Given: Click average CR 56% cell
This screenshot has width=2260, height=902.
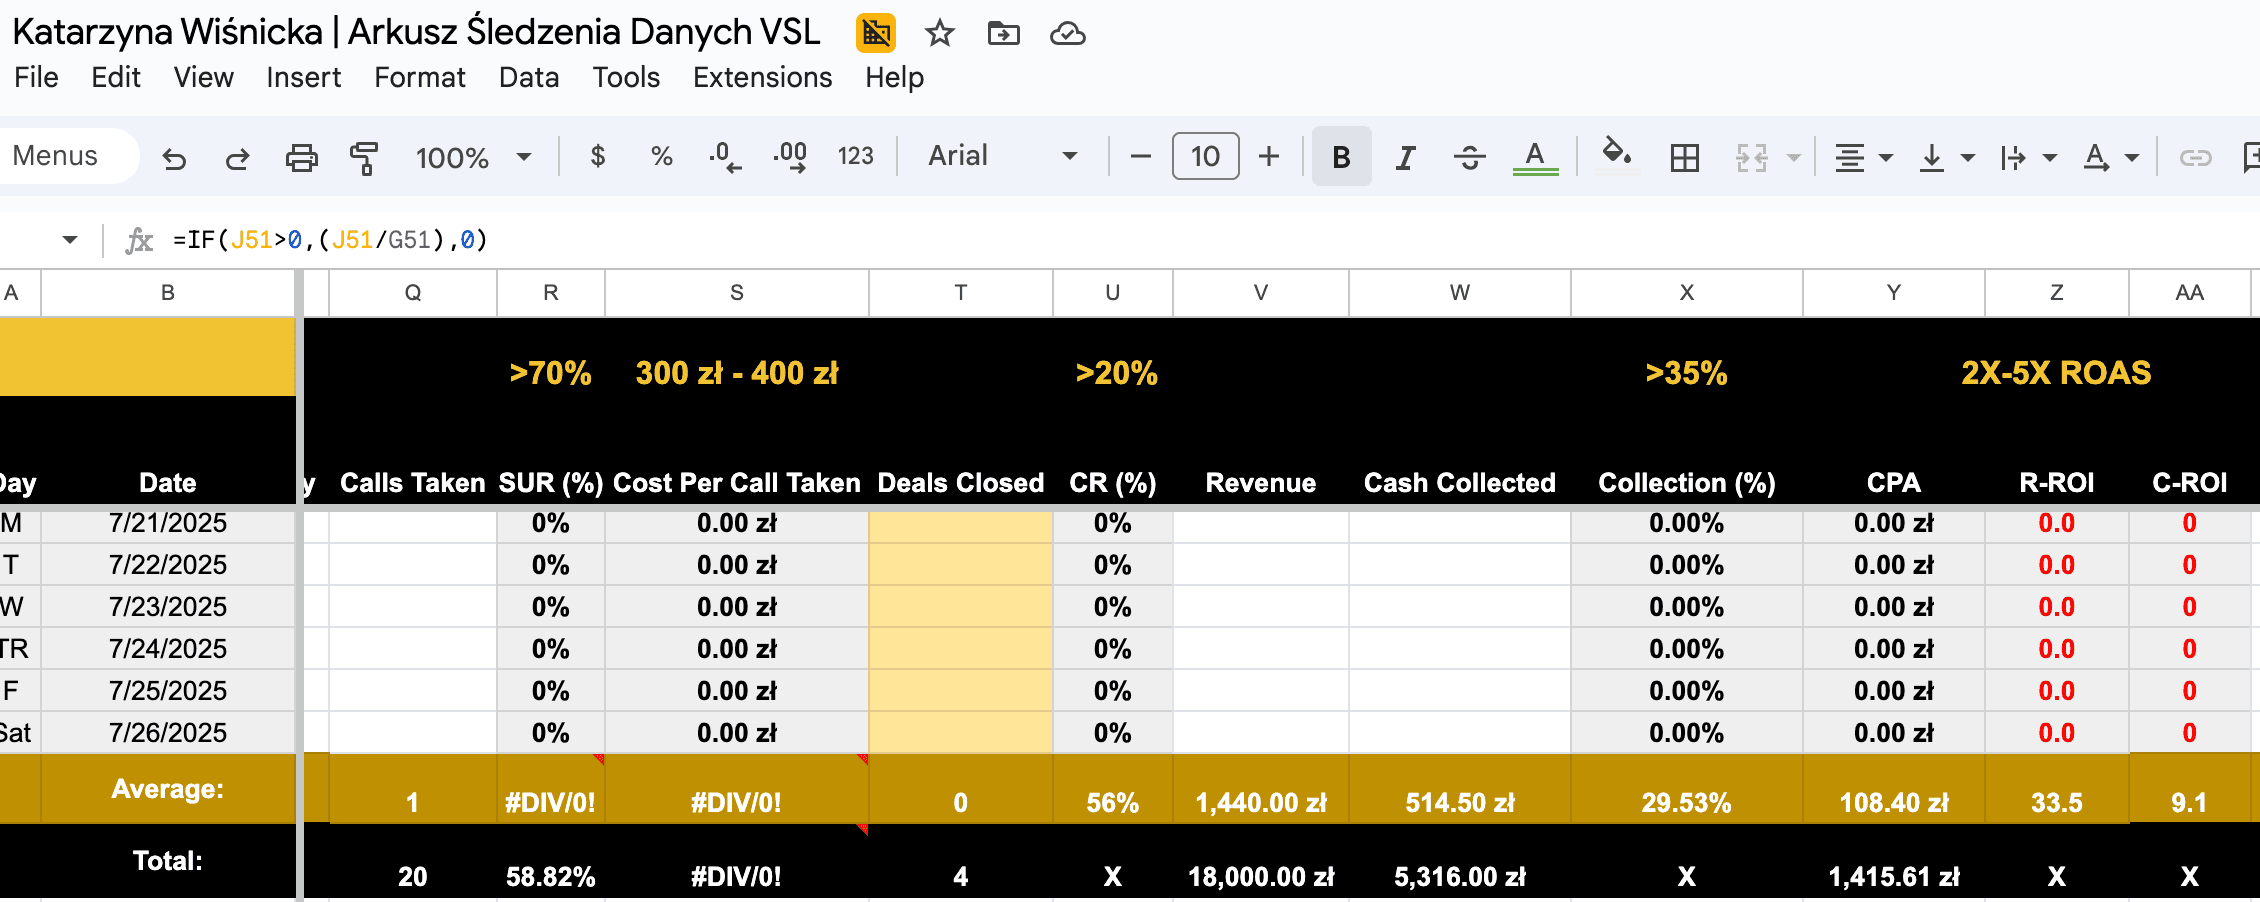Looking at the screenshot, I should click(1113, 803).
